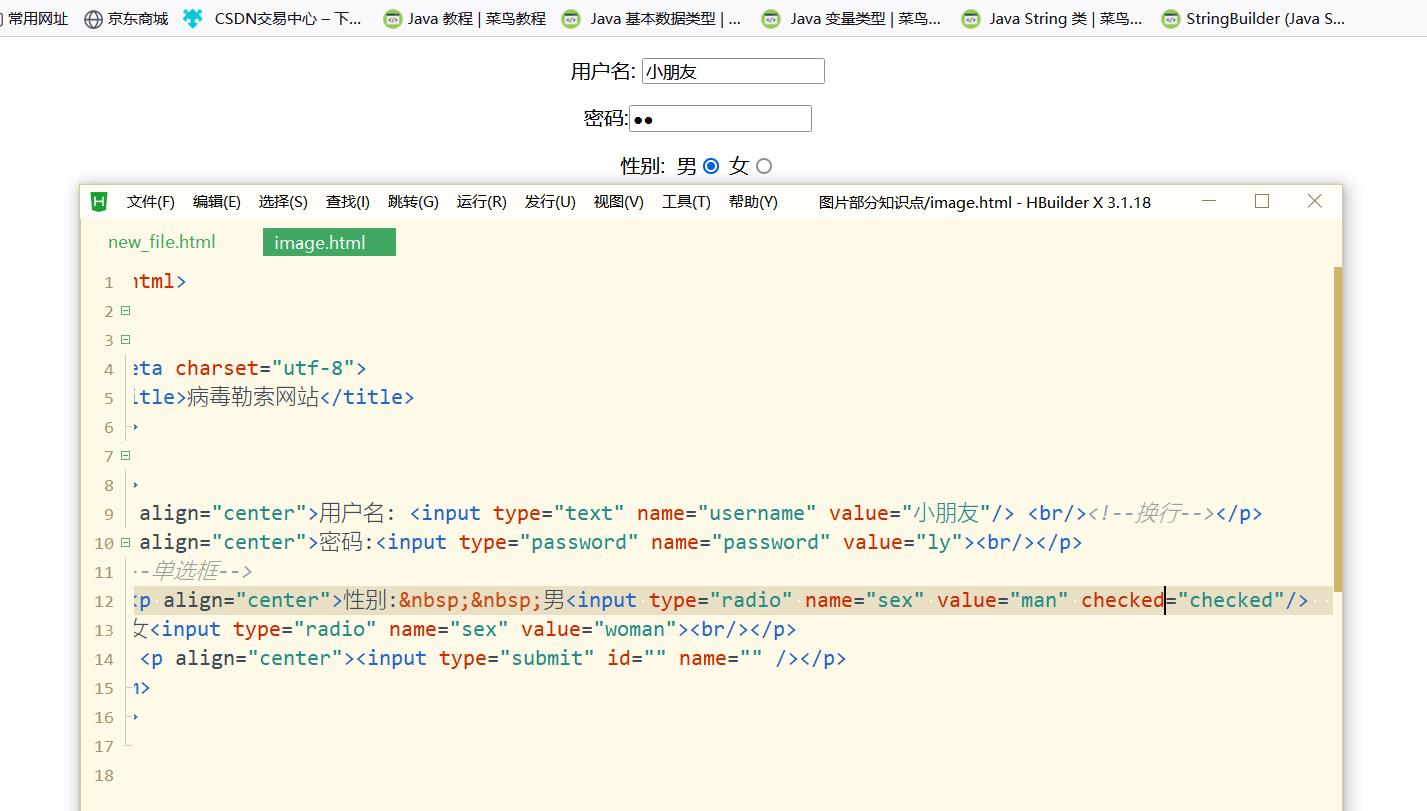
Task: Open the 跳转(G) menu
Action: coord(413,202)
